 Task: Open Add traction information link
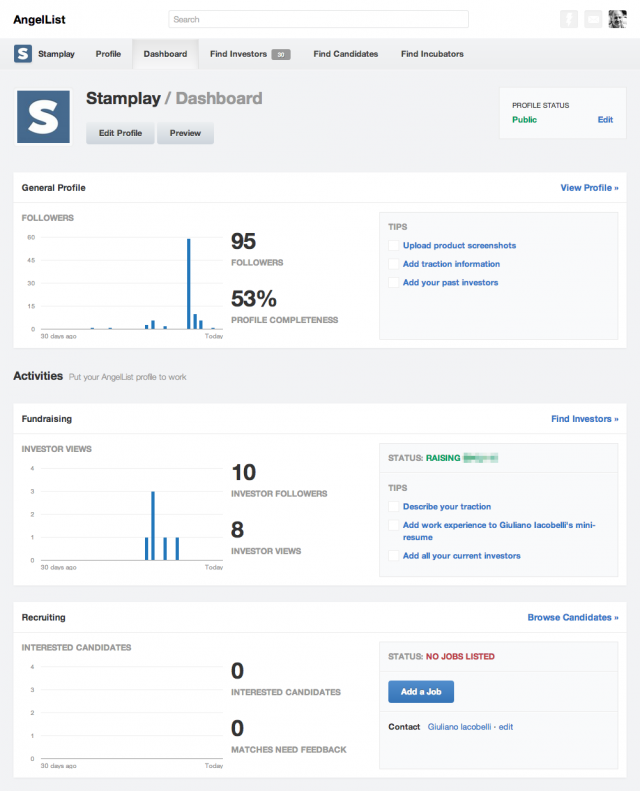click(x=451, y=264)
